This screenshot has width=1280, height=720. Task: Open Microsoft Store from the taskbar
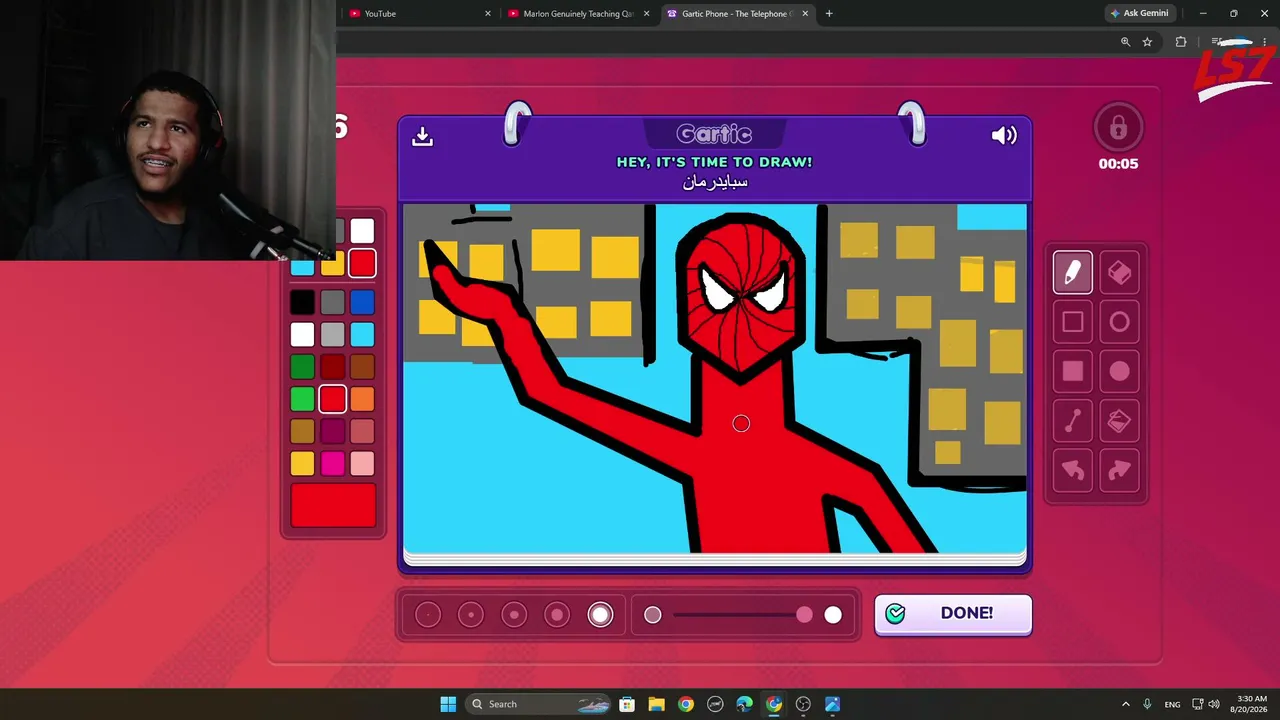(627, 704)
